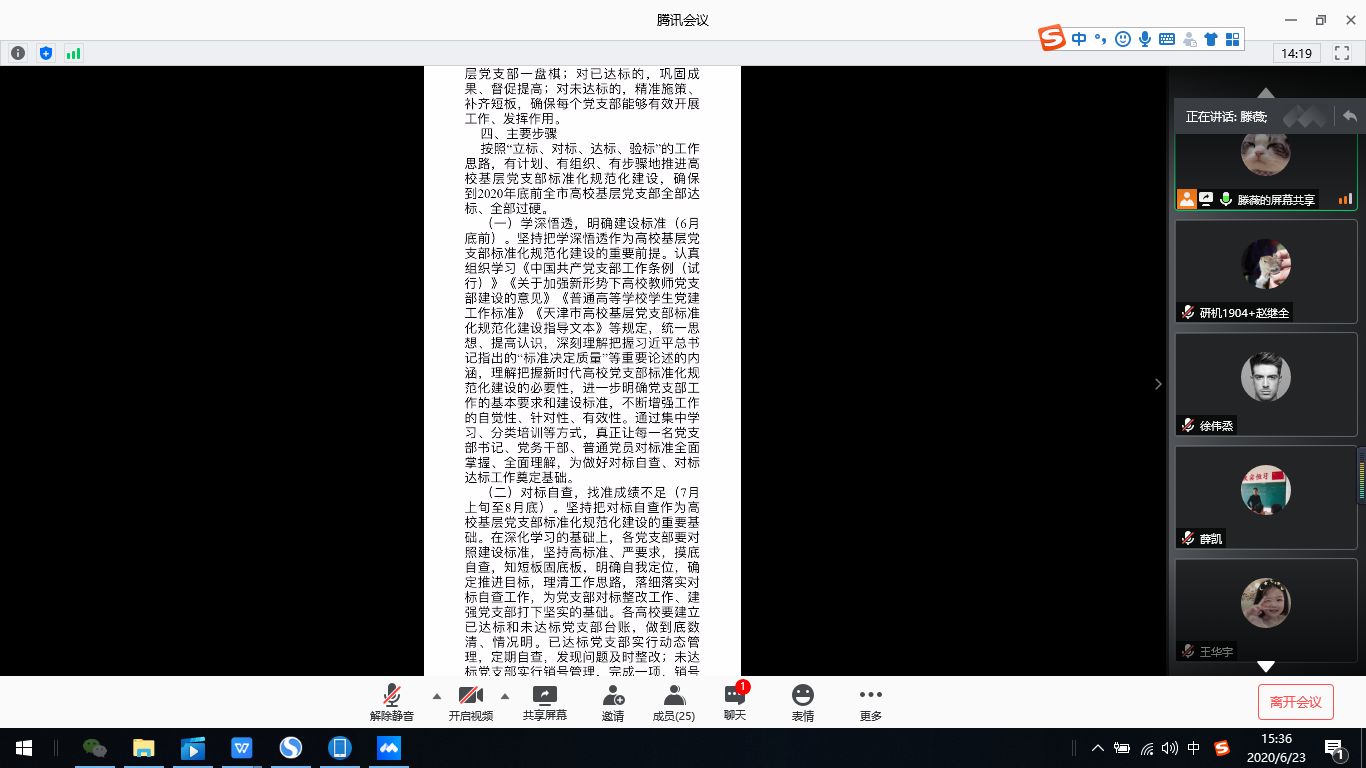The image size is (1366, 768).
Task: Open video options arrow beside 开启视频
Action: tap(504, 696)
